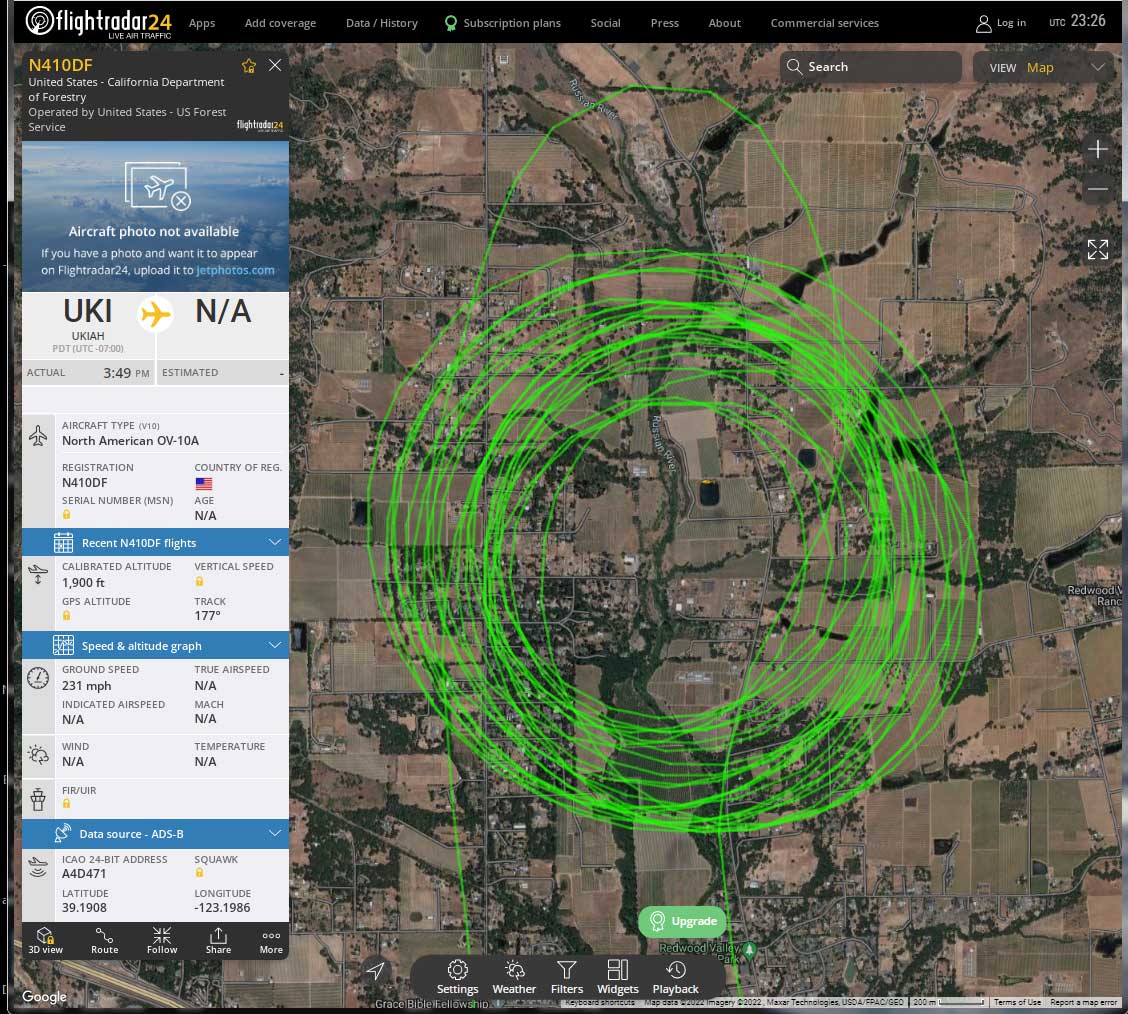
Task: Start Playback mode
Action: [676, 976]
